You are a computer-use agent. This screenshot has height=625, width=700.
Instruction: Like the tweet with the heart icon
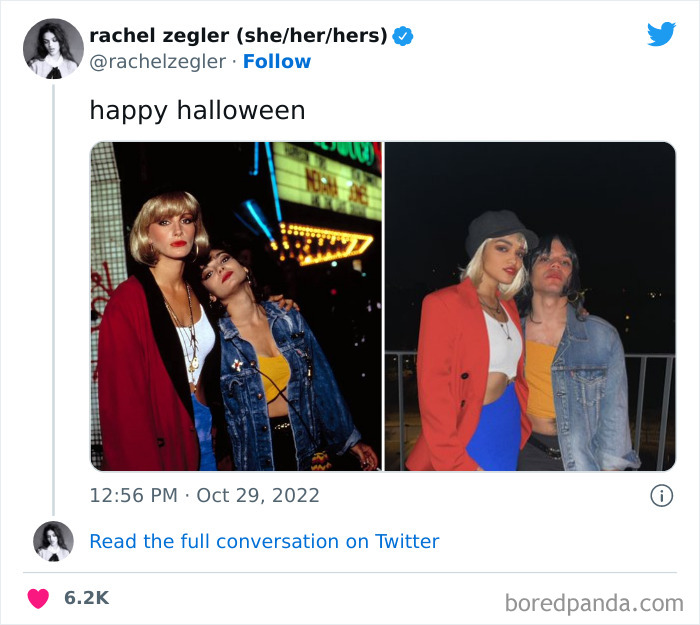point(38,598)
